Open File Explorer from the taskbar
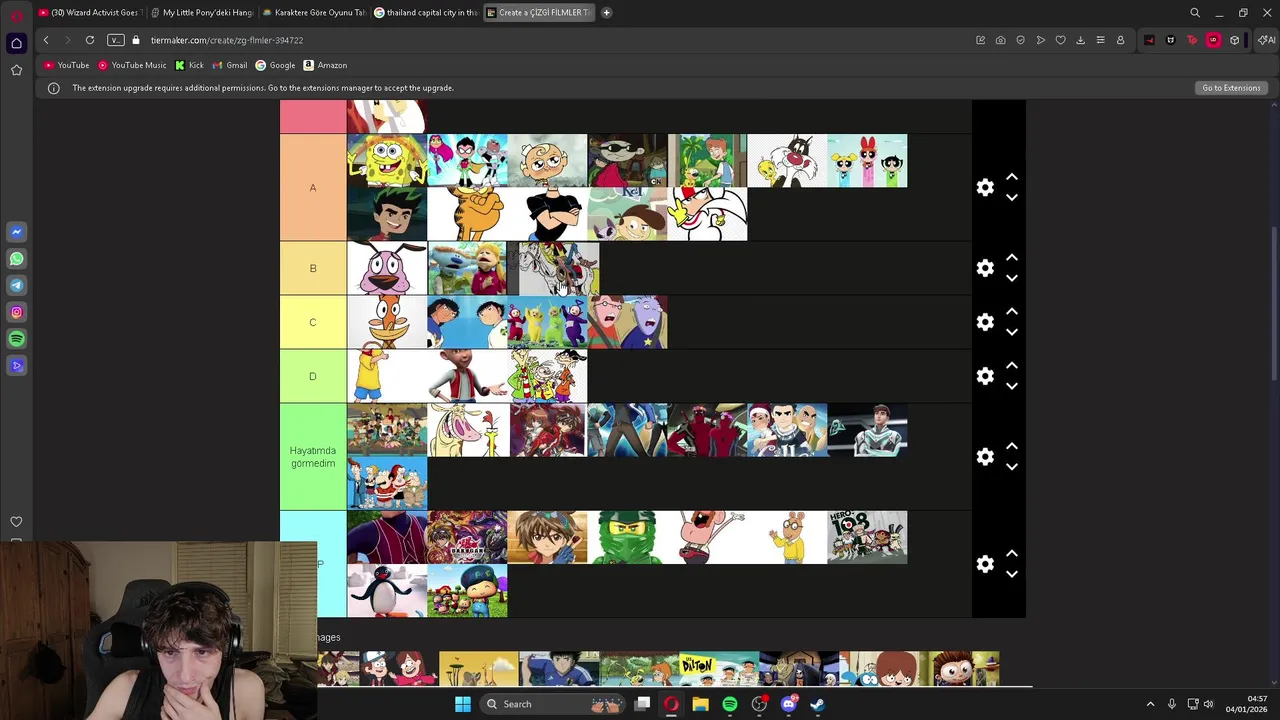This screenshot has height=720, width=1280. (x=701, y=704)
